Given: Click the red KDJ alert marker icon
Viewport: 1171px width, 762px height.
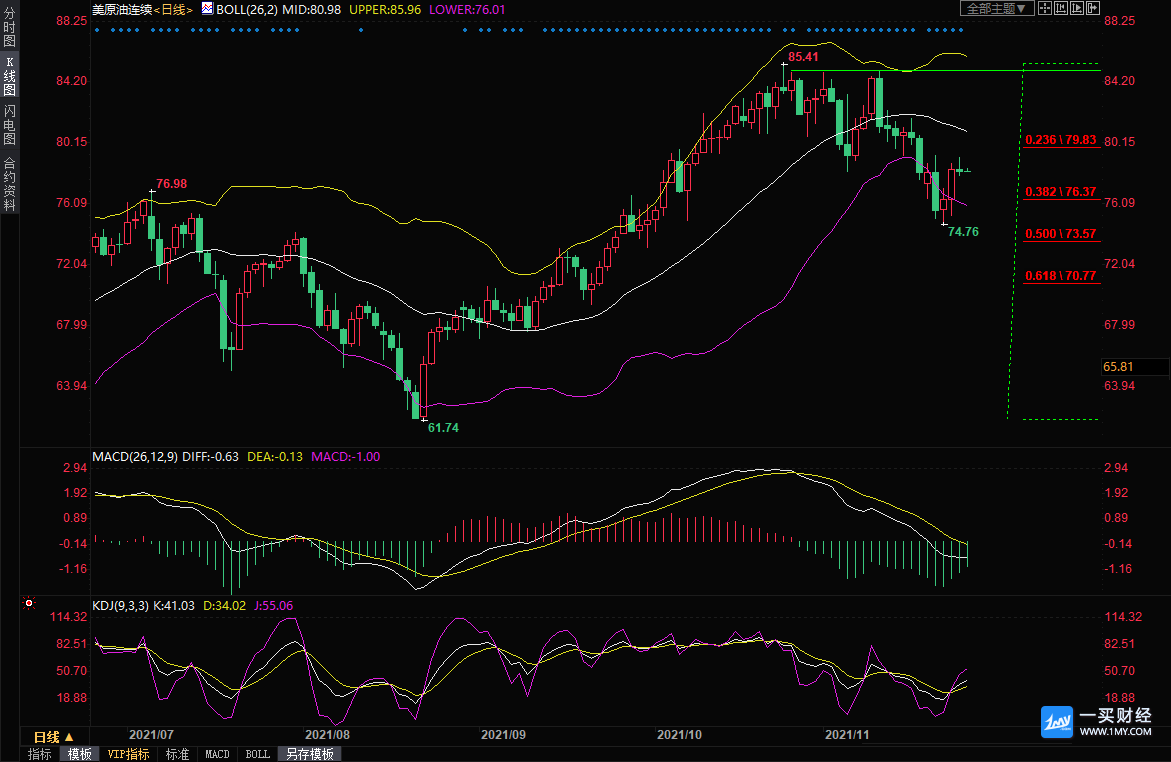Looking at the screenshot, I should coord(29,603).
